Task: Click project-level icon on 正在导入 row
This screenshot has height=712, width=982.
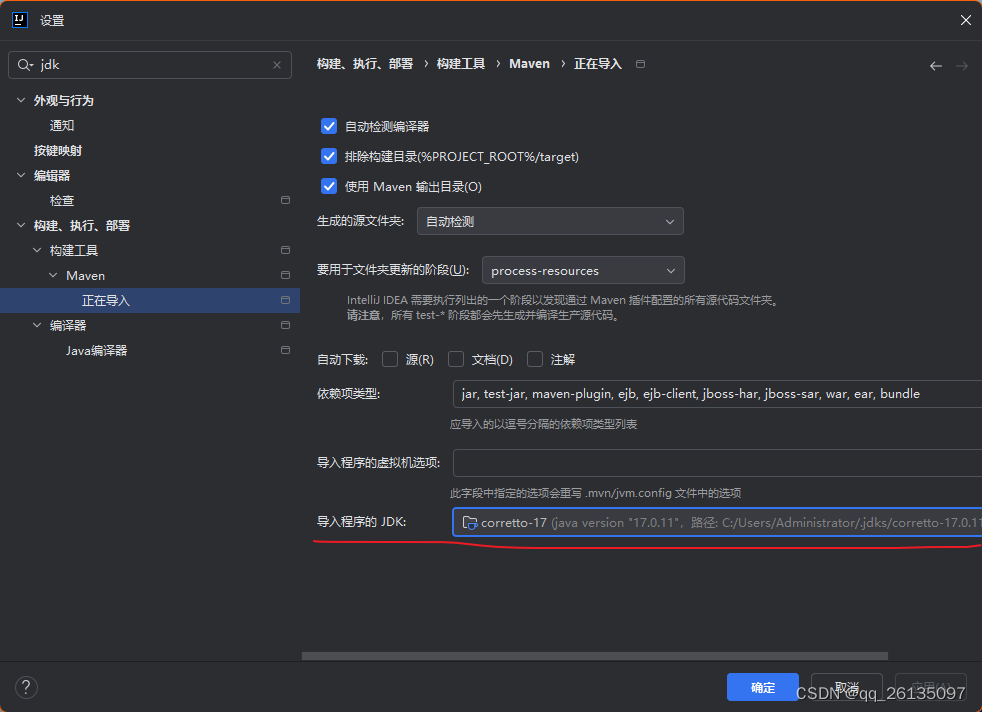Action: tap(286, 301)
